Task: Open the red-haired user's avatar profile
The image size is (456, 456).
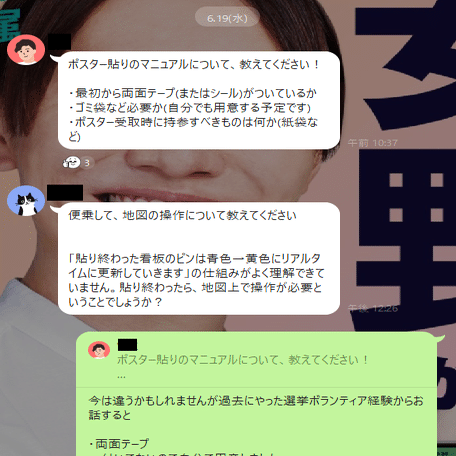Action: [x=26, y=49]
